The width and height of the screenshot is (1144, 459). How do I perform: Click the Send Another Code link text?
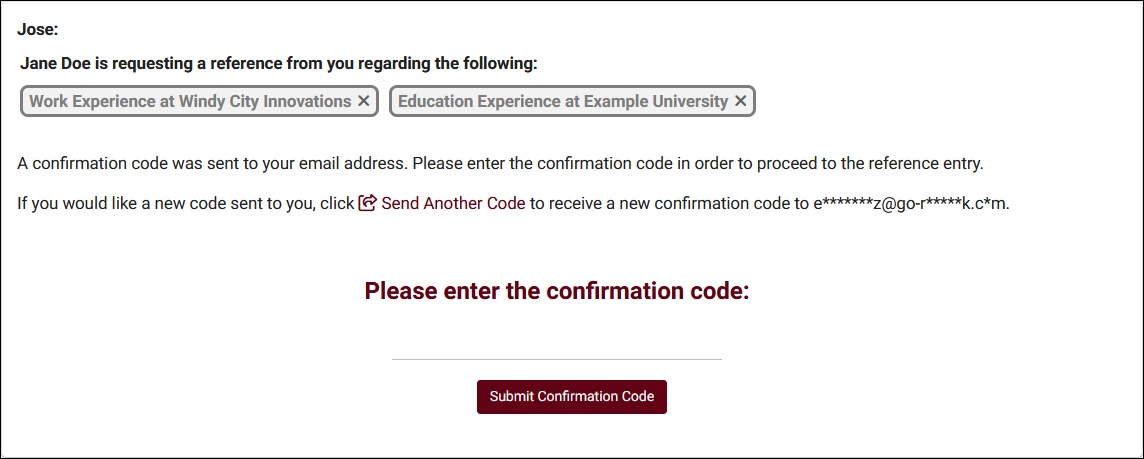(x=453, y=203)
